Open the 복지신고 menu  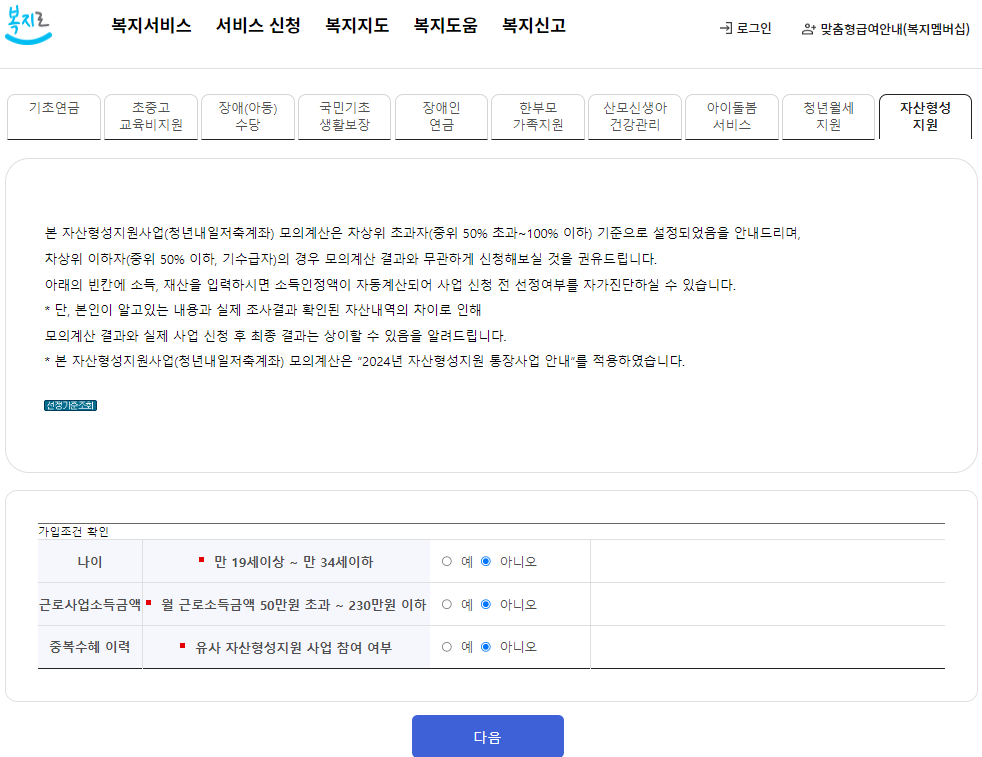point(532,27)
